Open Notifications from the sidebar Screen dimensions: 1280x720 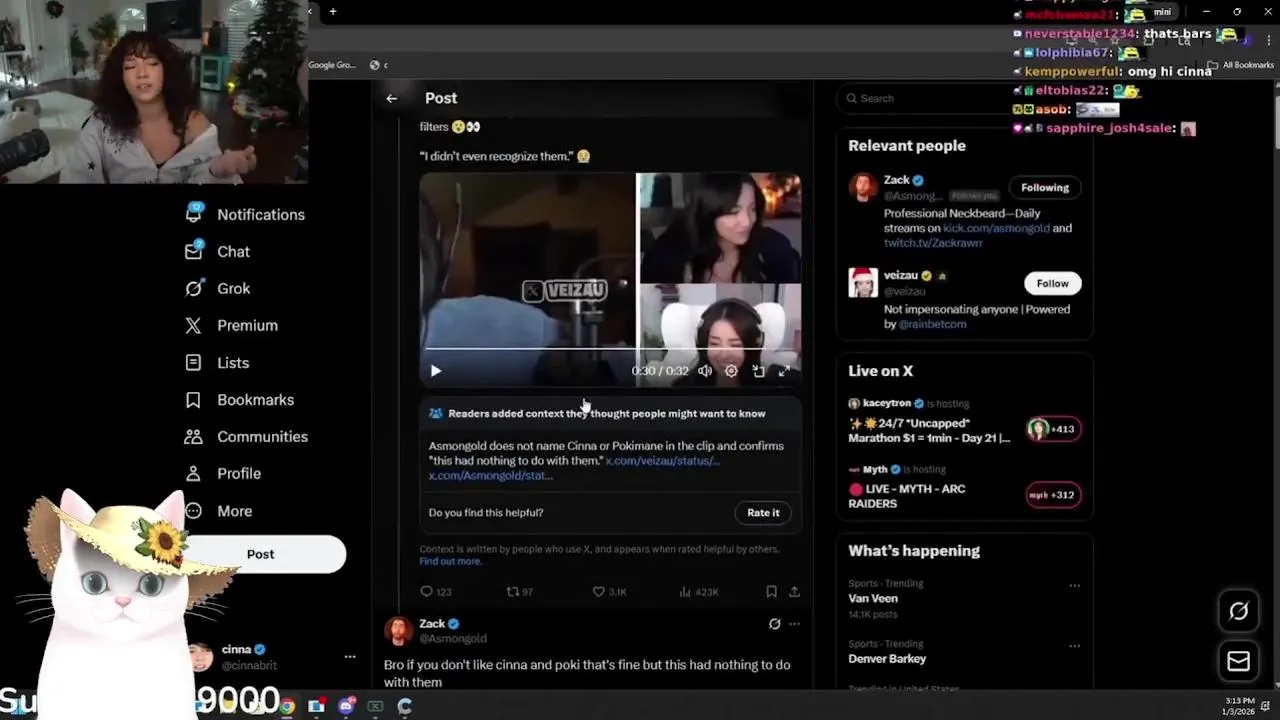245,214
